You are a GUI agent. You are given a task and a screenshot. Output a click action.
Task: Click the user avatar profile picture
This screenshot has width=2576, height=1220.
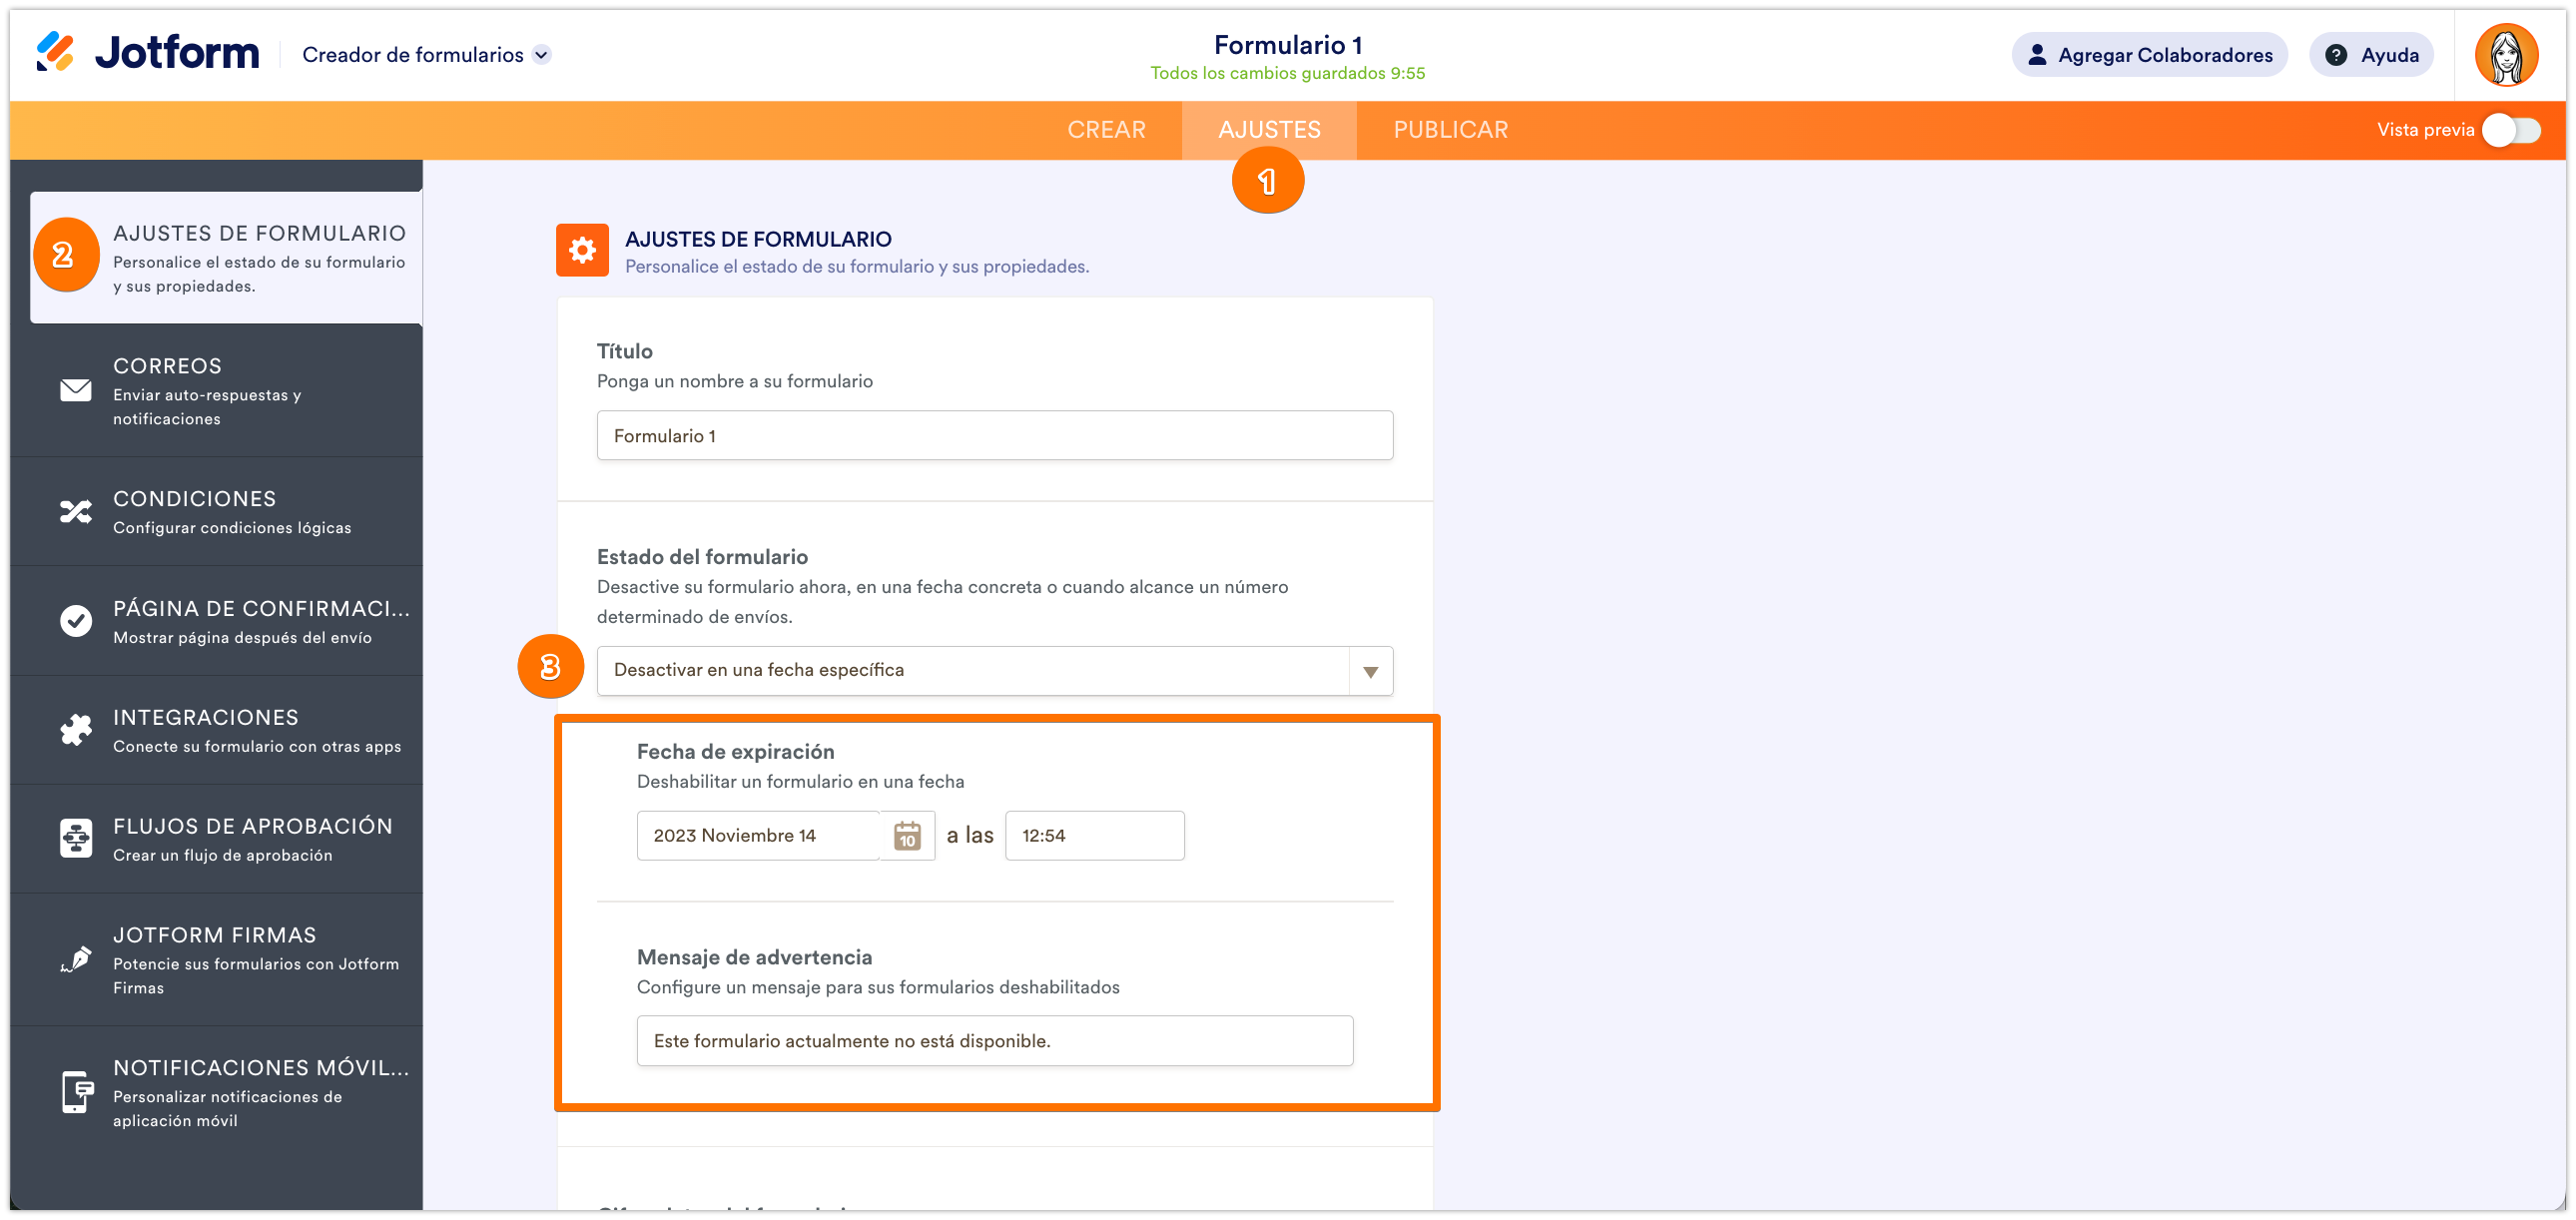(x=2505, y=55)
